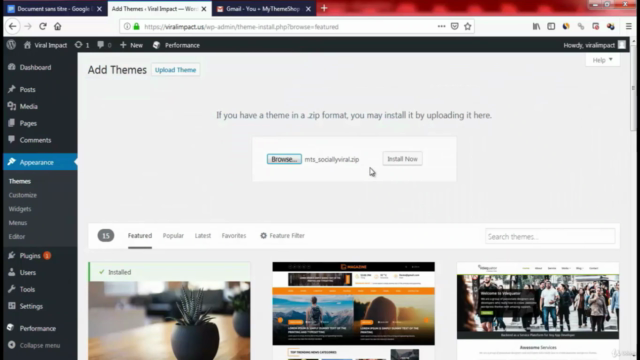Expand the Help dropdown
The width and height of the screenshot is (640, 360).
pyautogui.click(x=602, y=60)
